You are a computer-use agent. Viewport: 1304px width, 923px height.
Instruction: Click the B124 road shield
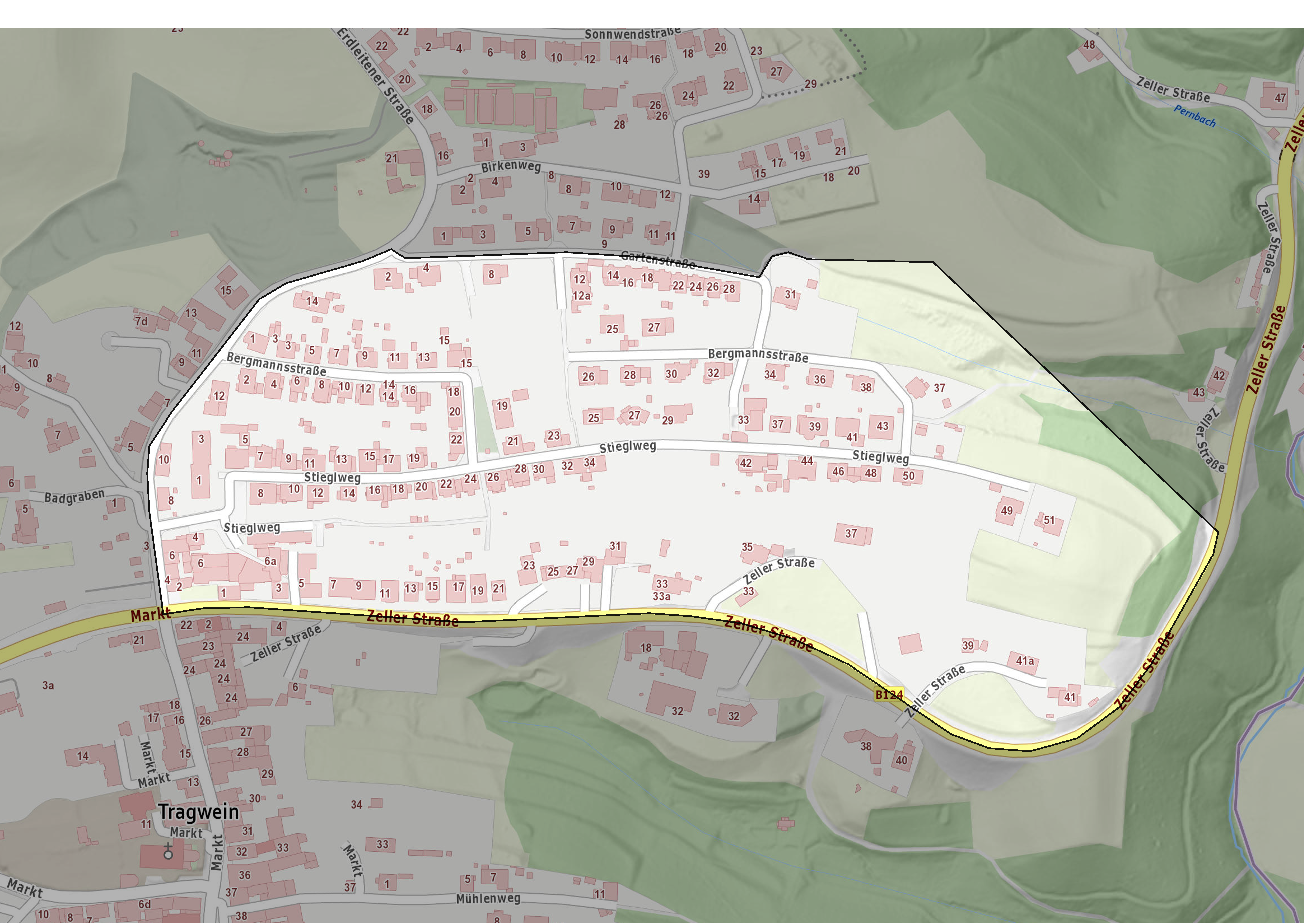(888, 694)
